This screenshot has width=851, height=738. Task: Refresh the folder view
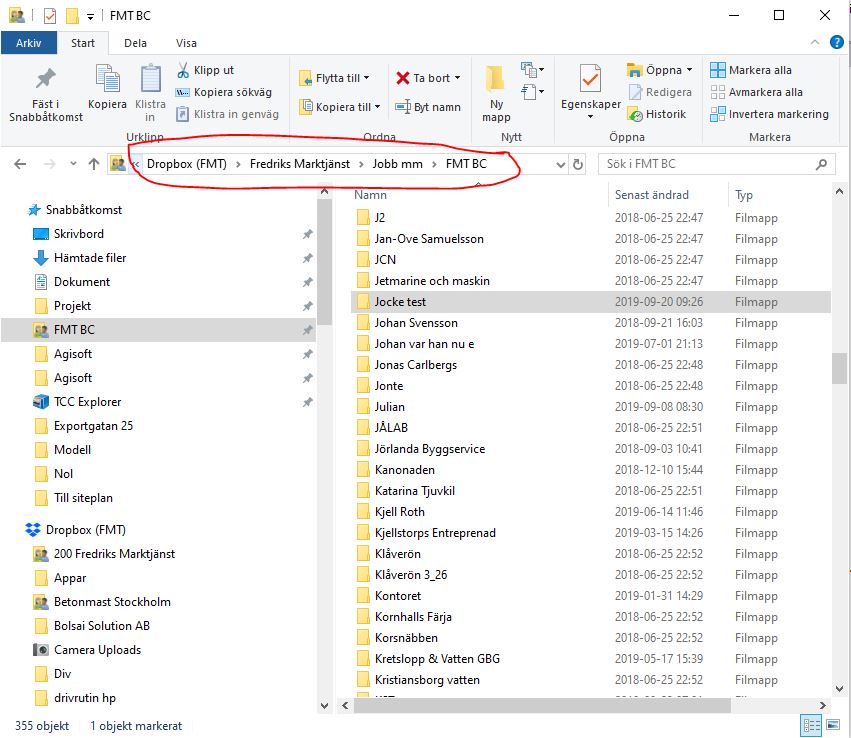(578, 164)
